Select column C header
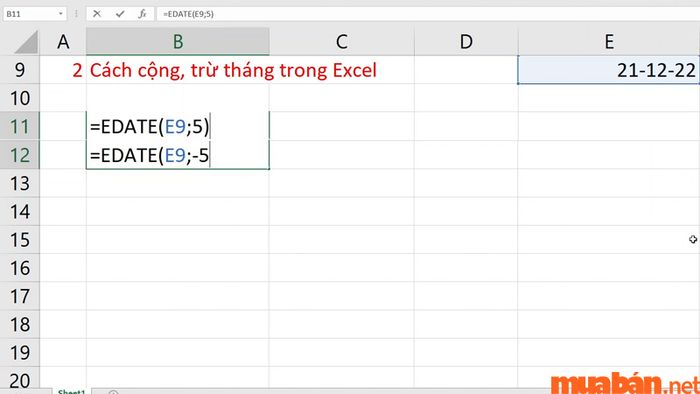Screen dimensions: 700x394 pyautogui.click(x=342, y=41)
